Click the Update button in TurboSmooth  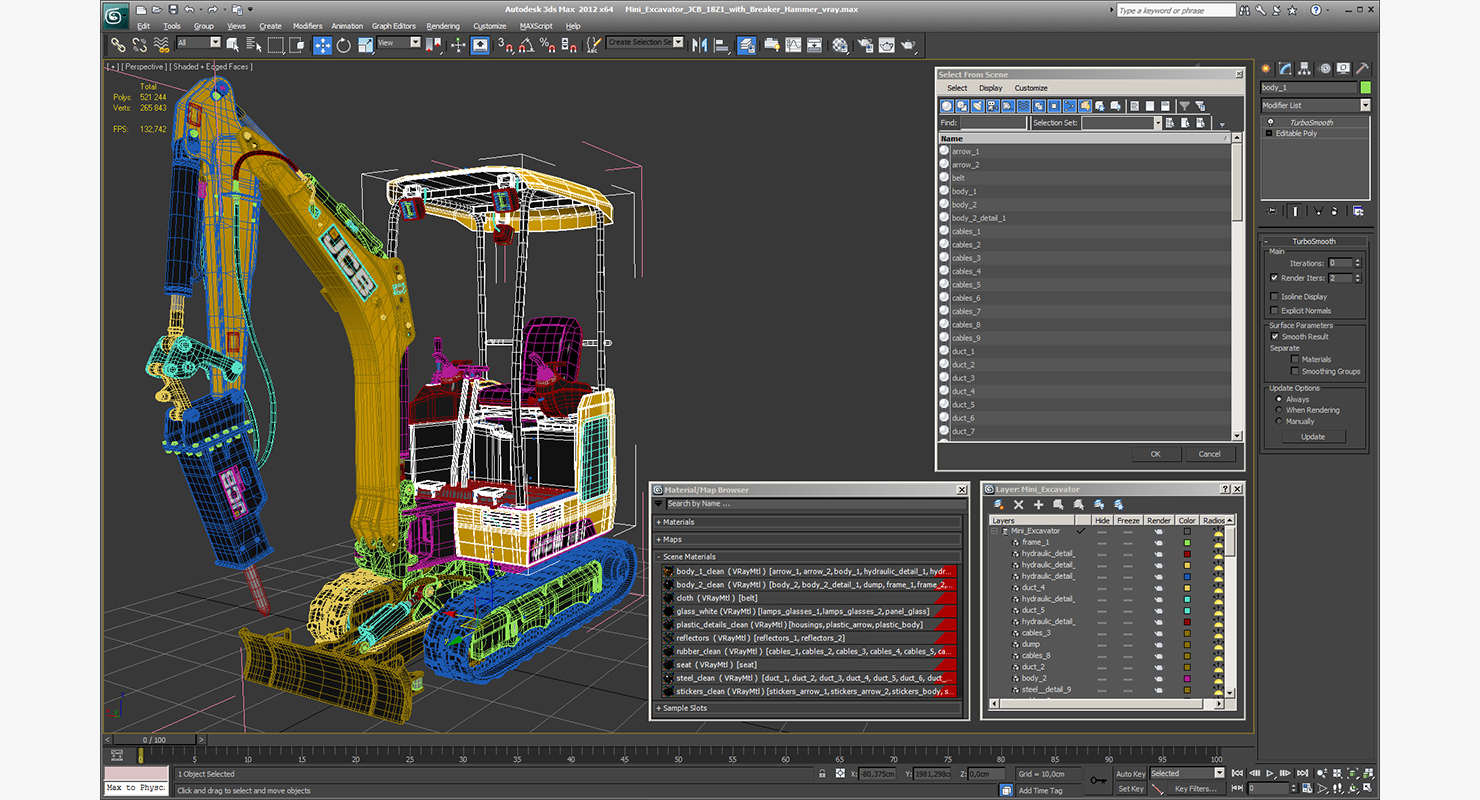pos(1312,437)
